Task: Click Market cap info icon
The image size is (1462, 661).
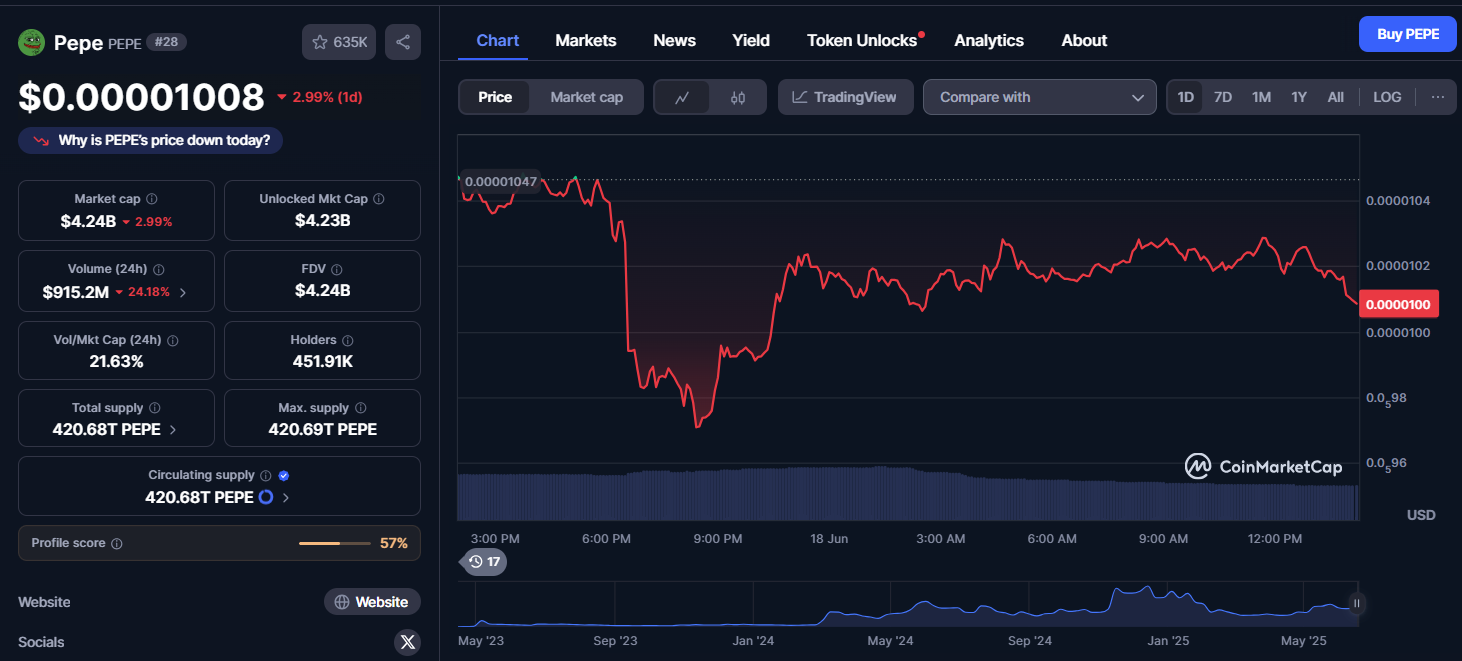Action: coord(152,199)
